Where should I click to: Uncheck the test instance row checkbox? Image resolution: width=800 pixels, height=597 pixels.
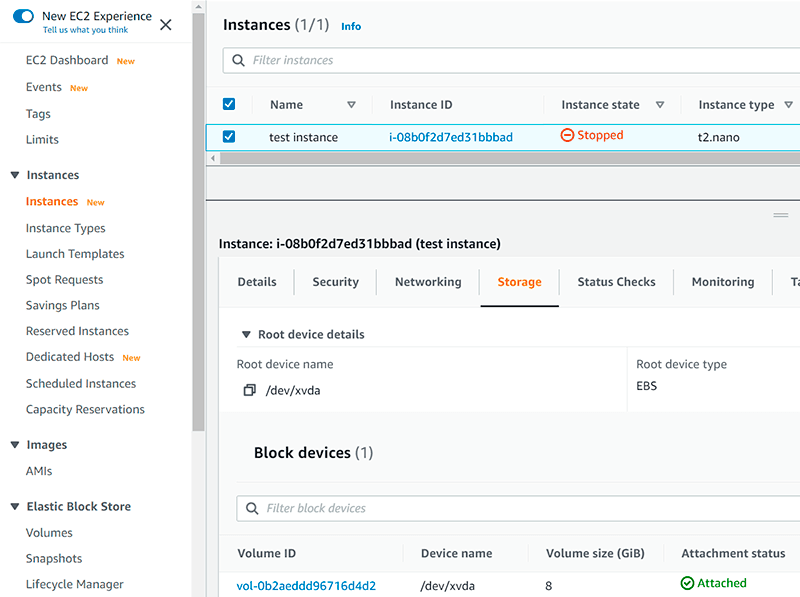(229, 136)
